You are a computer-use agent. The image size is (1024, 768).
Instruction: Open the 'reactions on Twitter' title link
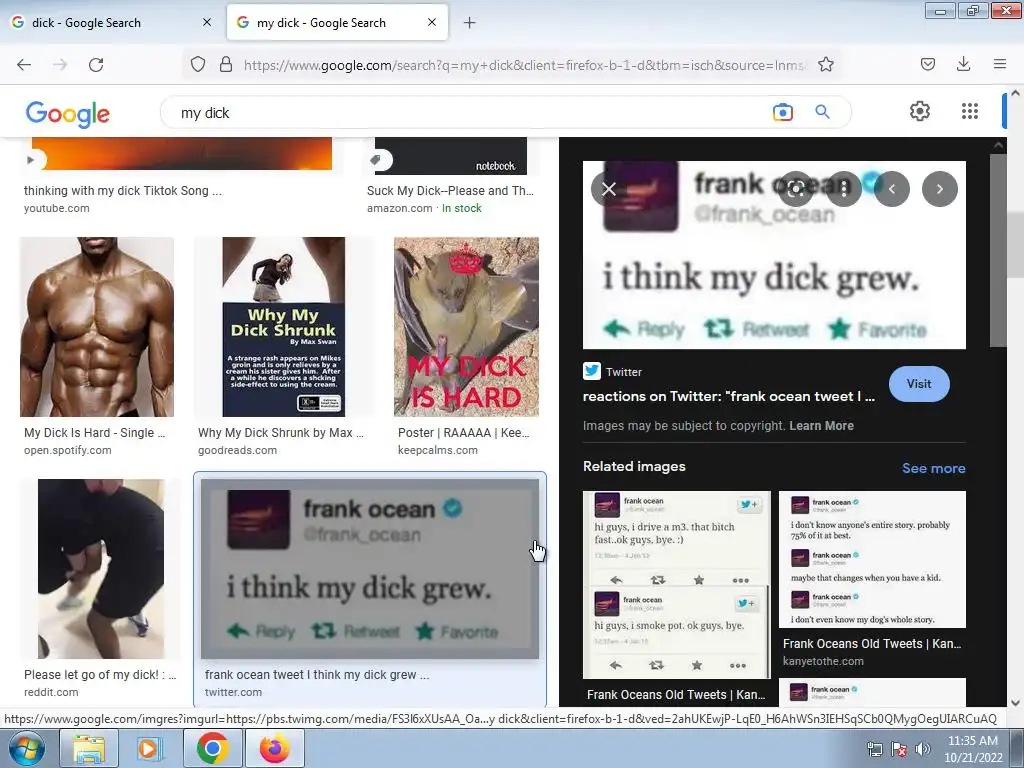728,396
